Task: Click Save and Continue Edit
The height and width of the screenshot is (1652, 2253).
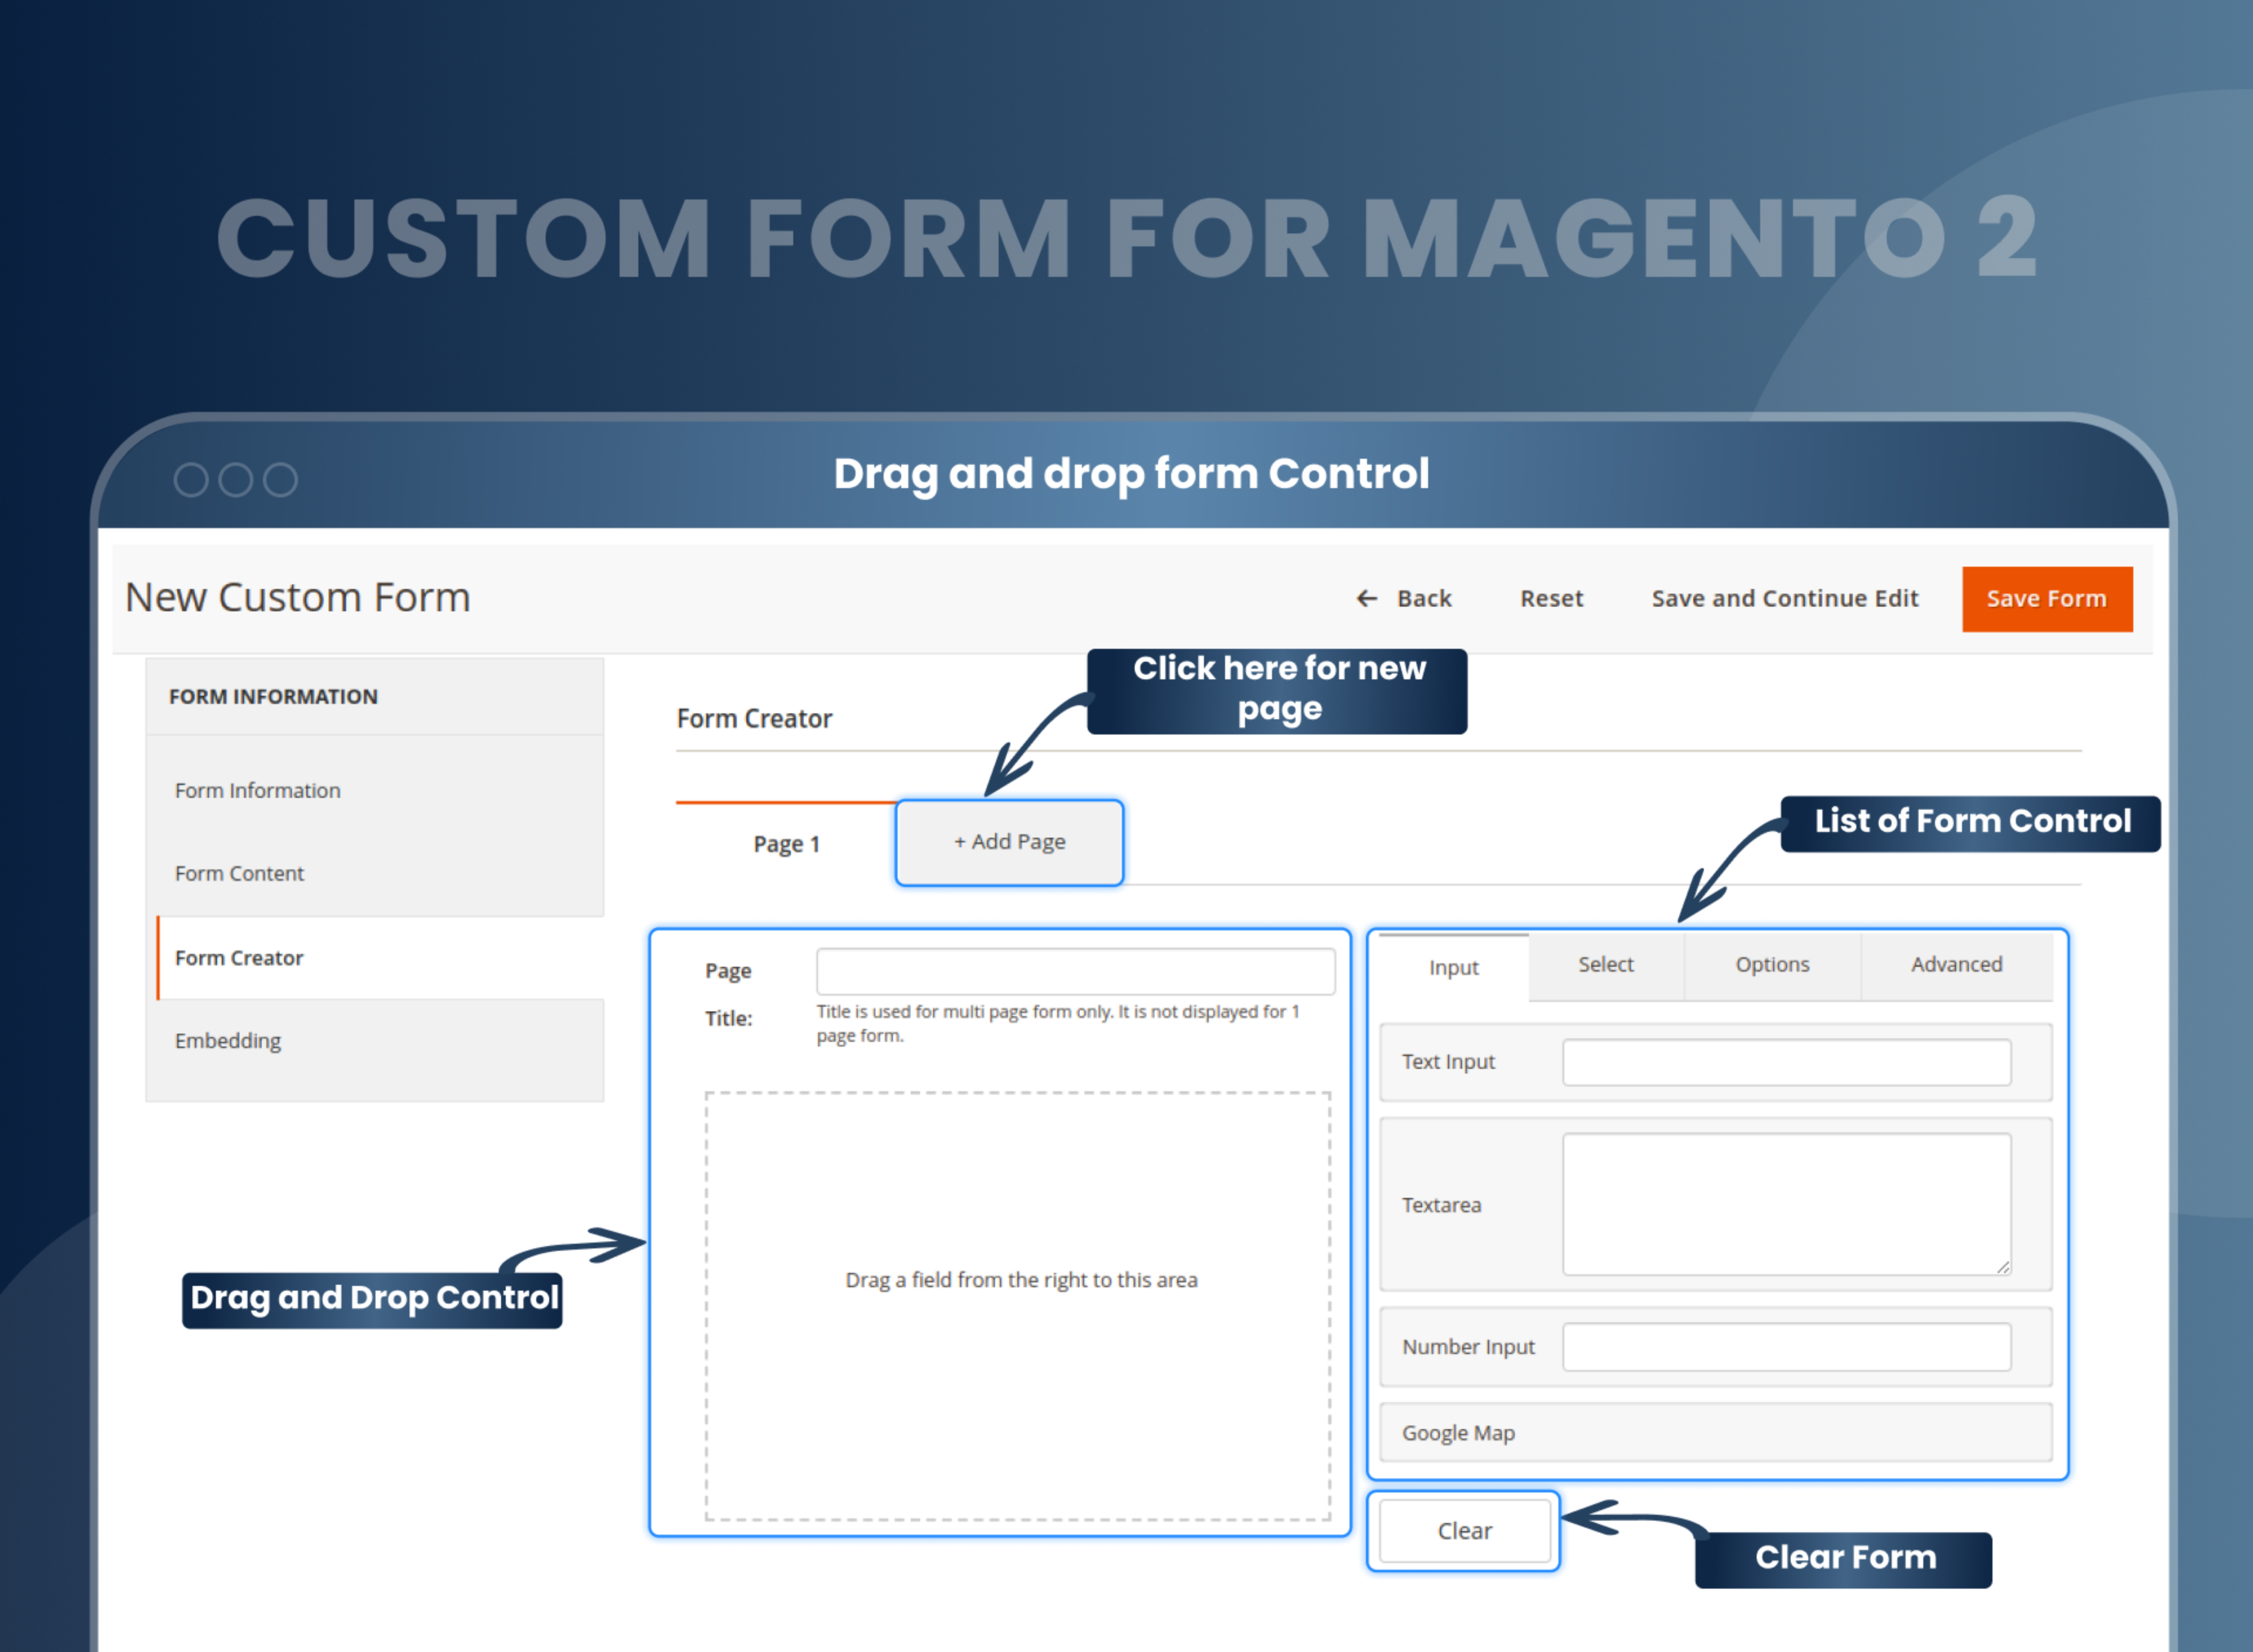Action: pyautogui.click(x=1784, y=598)
